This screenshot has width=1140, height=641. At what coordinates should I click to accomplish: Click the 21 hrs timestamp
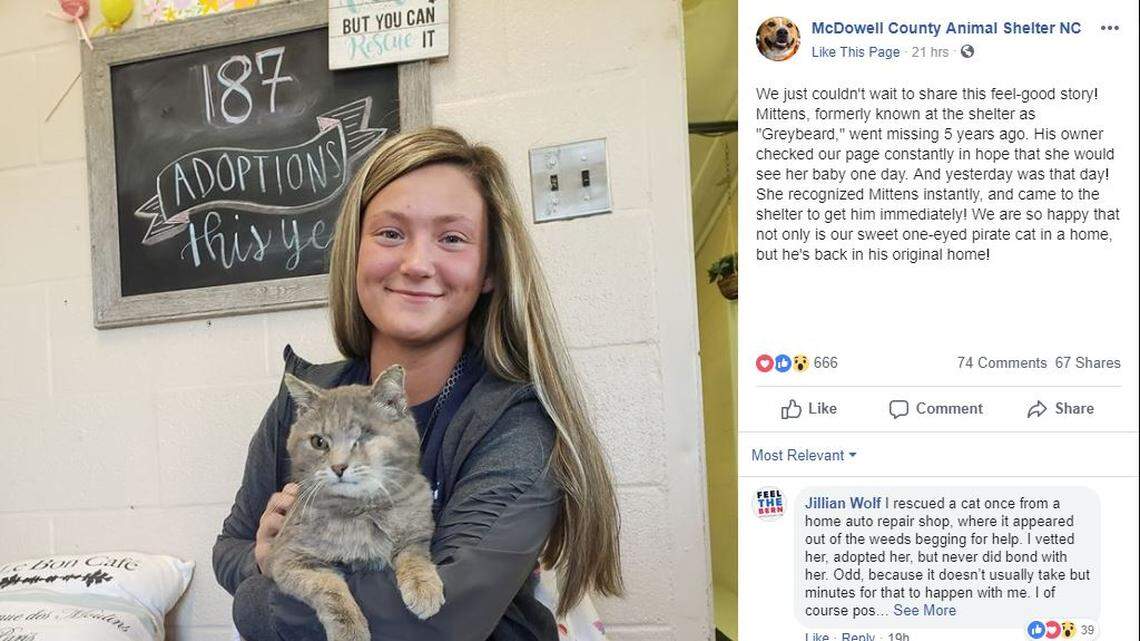pyautogui.click(x=930, y=52)
